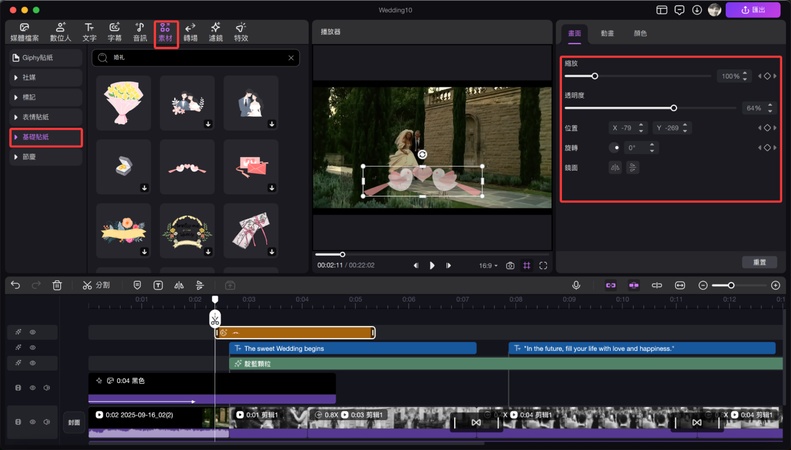Delete the selected clip with trash icon
This screenshot has height=450, width=791.
(x=57, y=285)
